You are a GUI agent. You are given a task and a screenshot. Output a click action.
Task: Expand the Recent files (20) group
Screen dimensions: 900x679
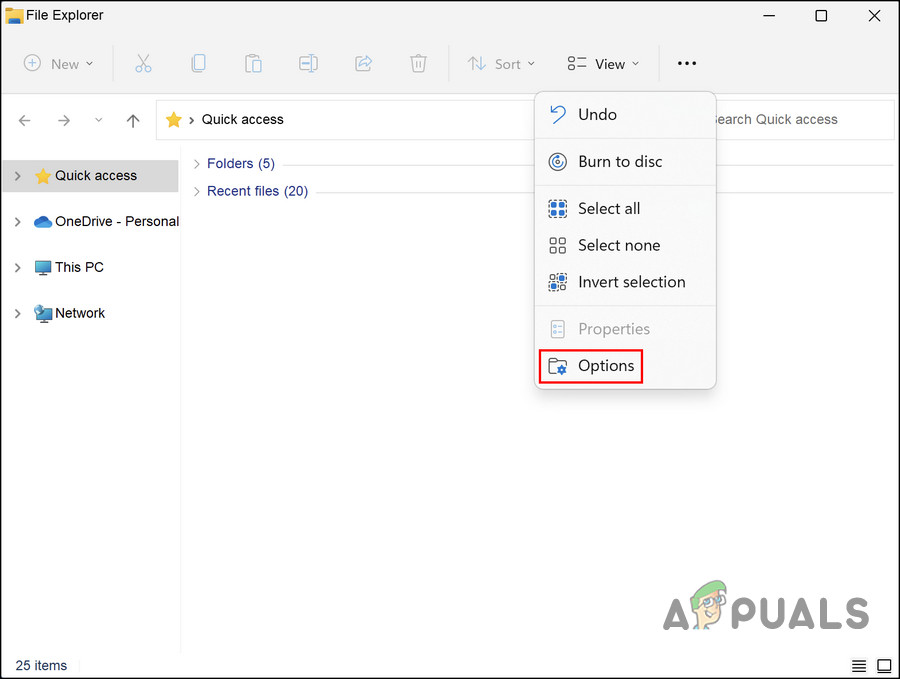(x=196, y=191)
